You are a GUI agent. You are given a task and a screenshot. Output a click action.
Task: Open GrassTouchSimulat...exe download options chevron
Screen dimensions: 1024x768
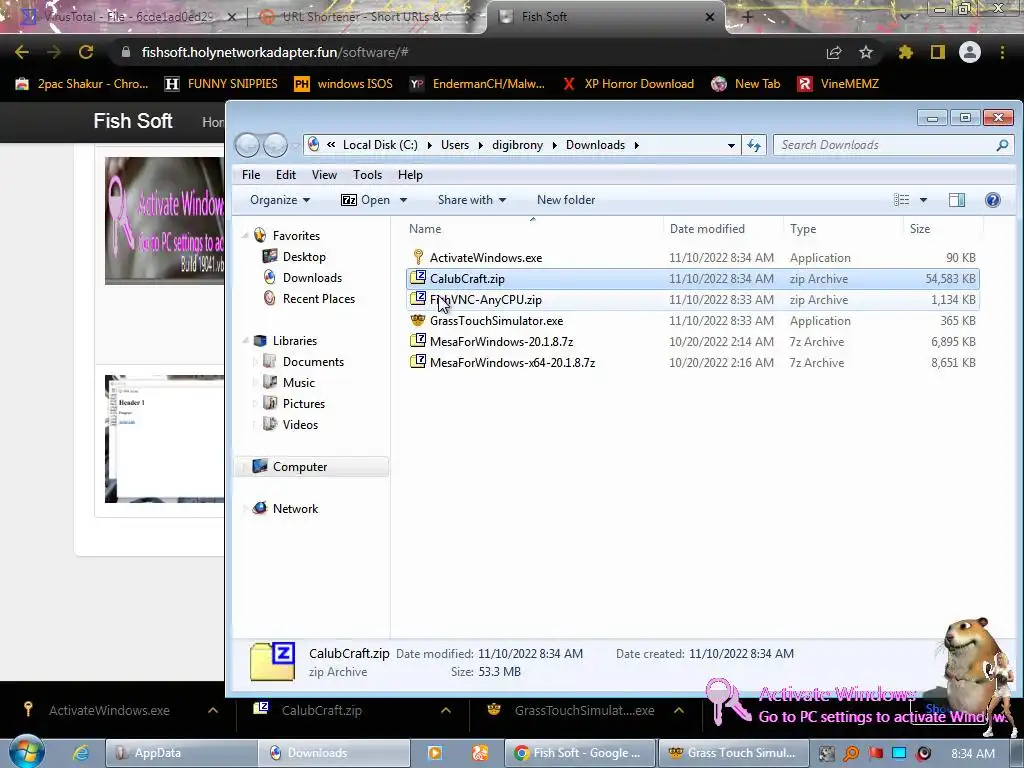[679, 711]
